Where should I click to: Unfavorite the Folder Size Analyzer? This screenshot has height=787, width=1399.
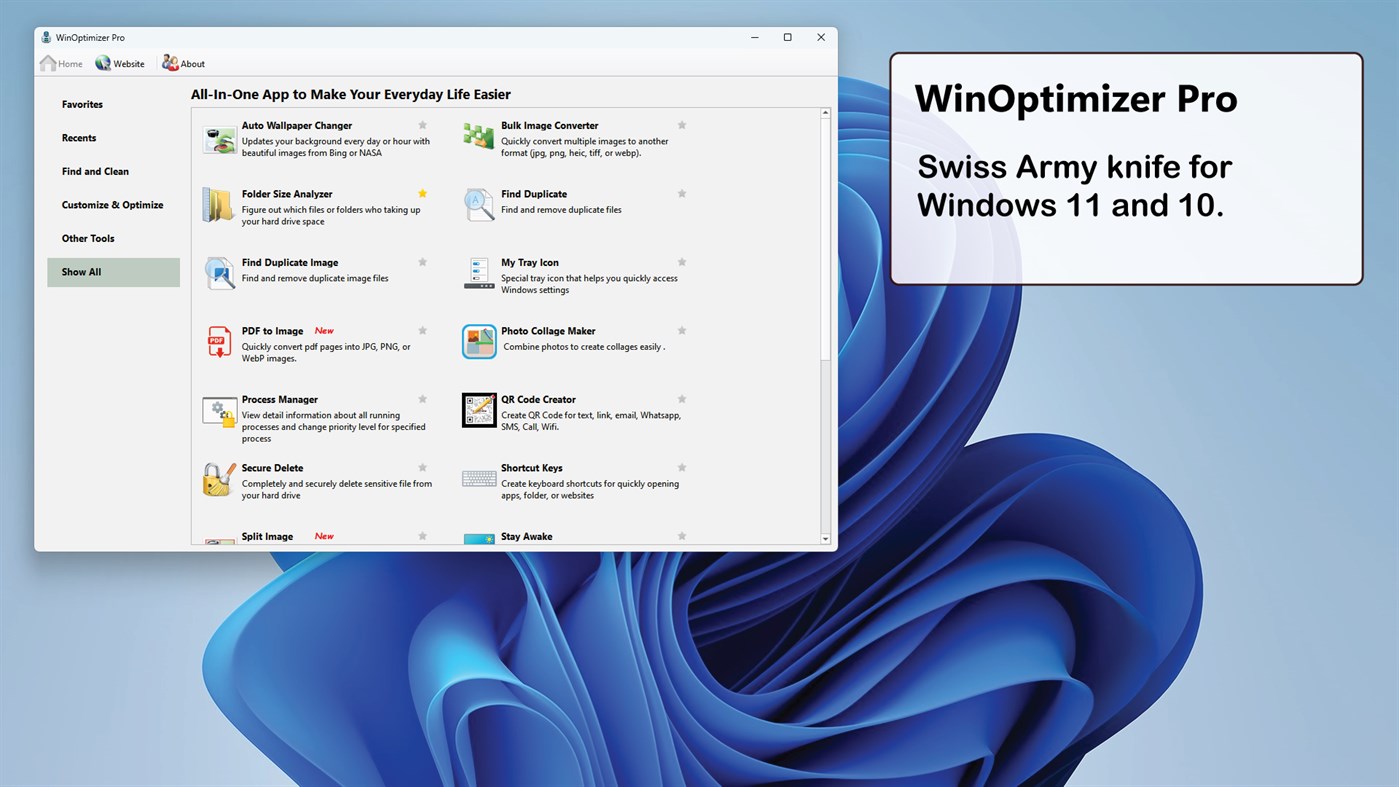[422, 193]
